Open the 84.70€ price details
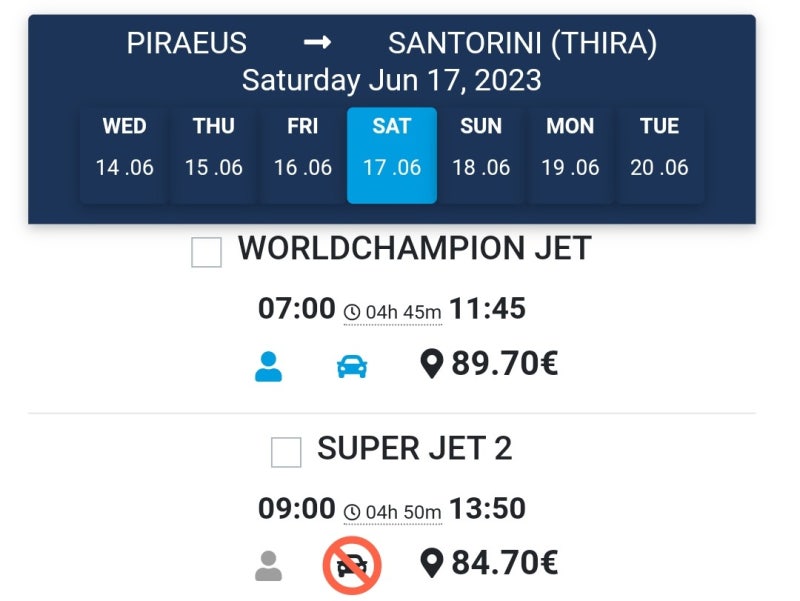Image resolution: width=800 pixels, height=601 pixels. coord(505,563)
